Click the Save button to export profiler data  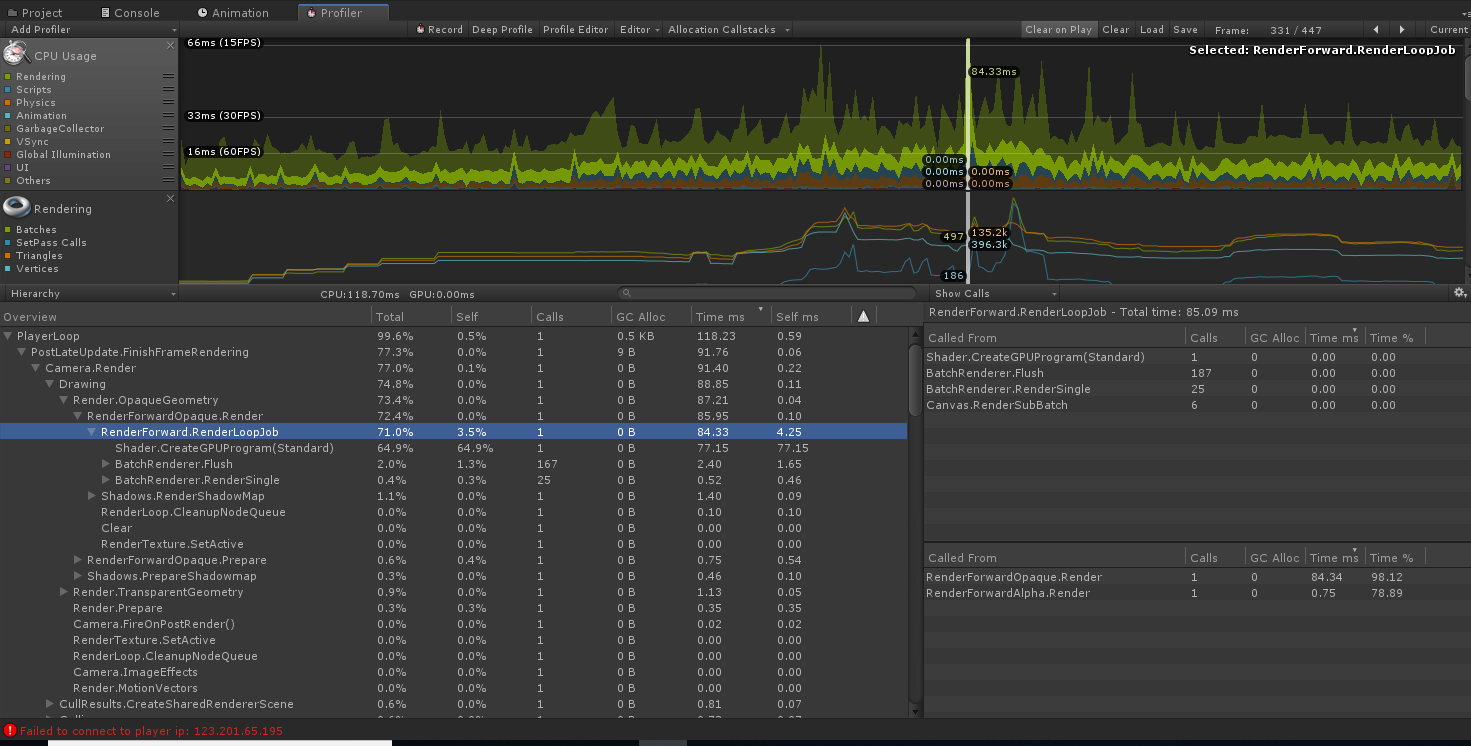coord(1185,29)
